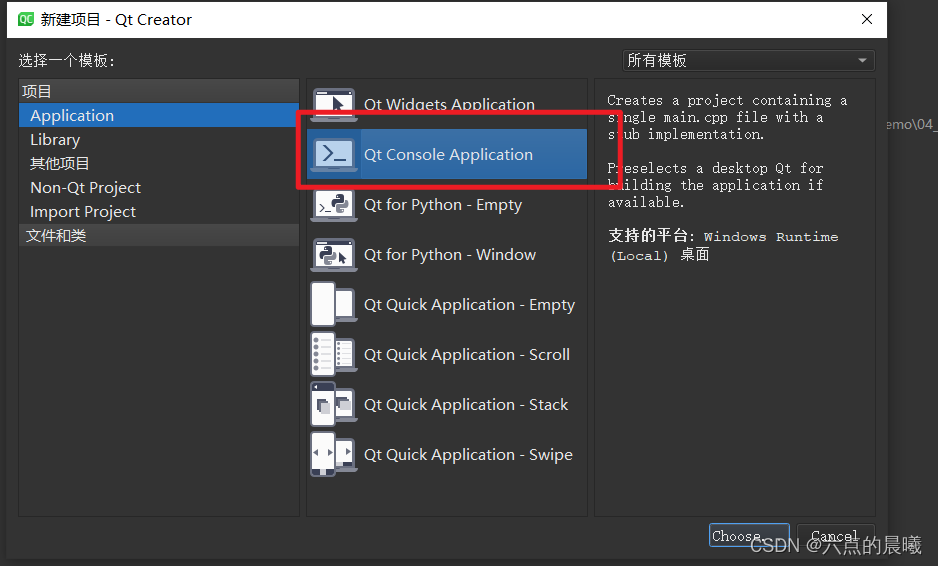Click the Qt Quick Application - Swipe icon
Viewport: 938px width, 566px height.
pos(334,455)
